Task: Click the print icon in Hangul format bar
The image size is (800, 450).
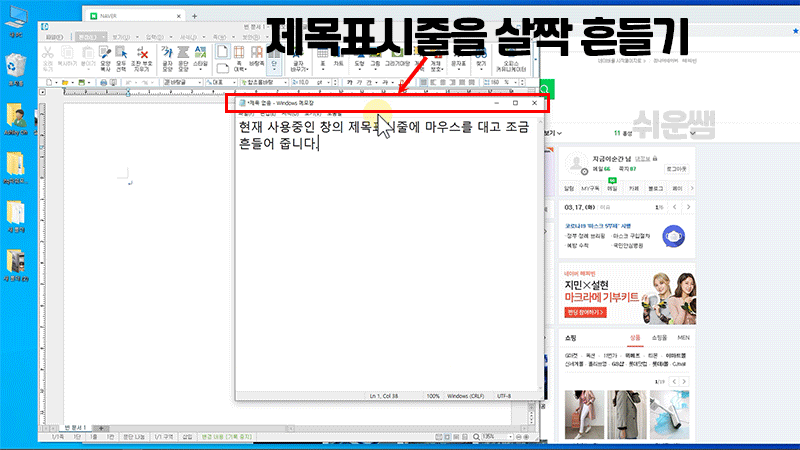Action: [104, 82]
